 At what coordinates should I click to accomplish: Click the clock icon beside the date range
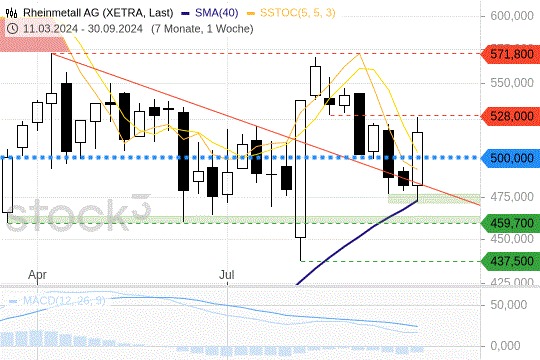click(12, 29)
